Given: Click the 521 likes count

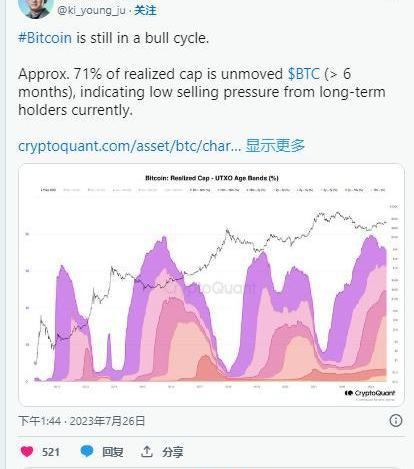Looking at the screenshot, I should (x=51, y=452).
